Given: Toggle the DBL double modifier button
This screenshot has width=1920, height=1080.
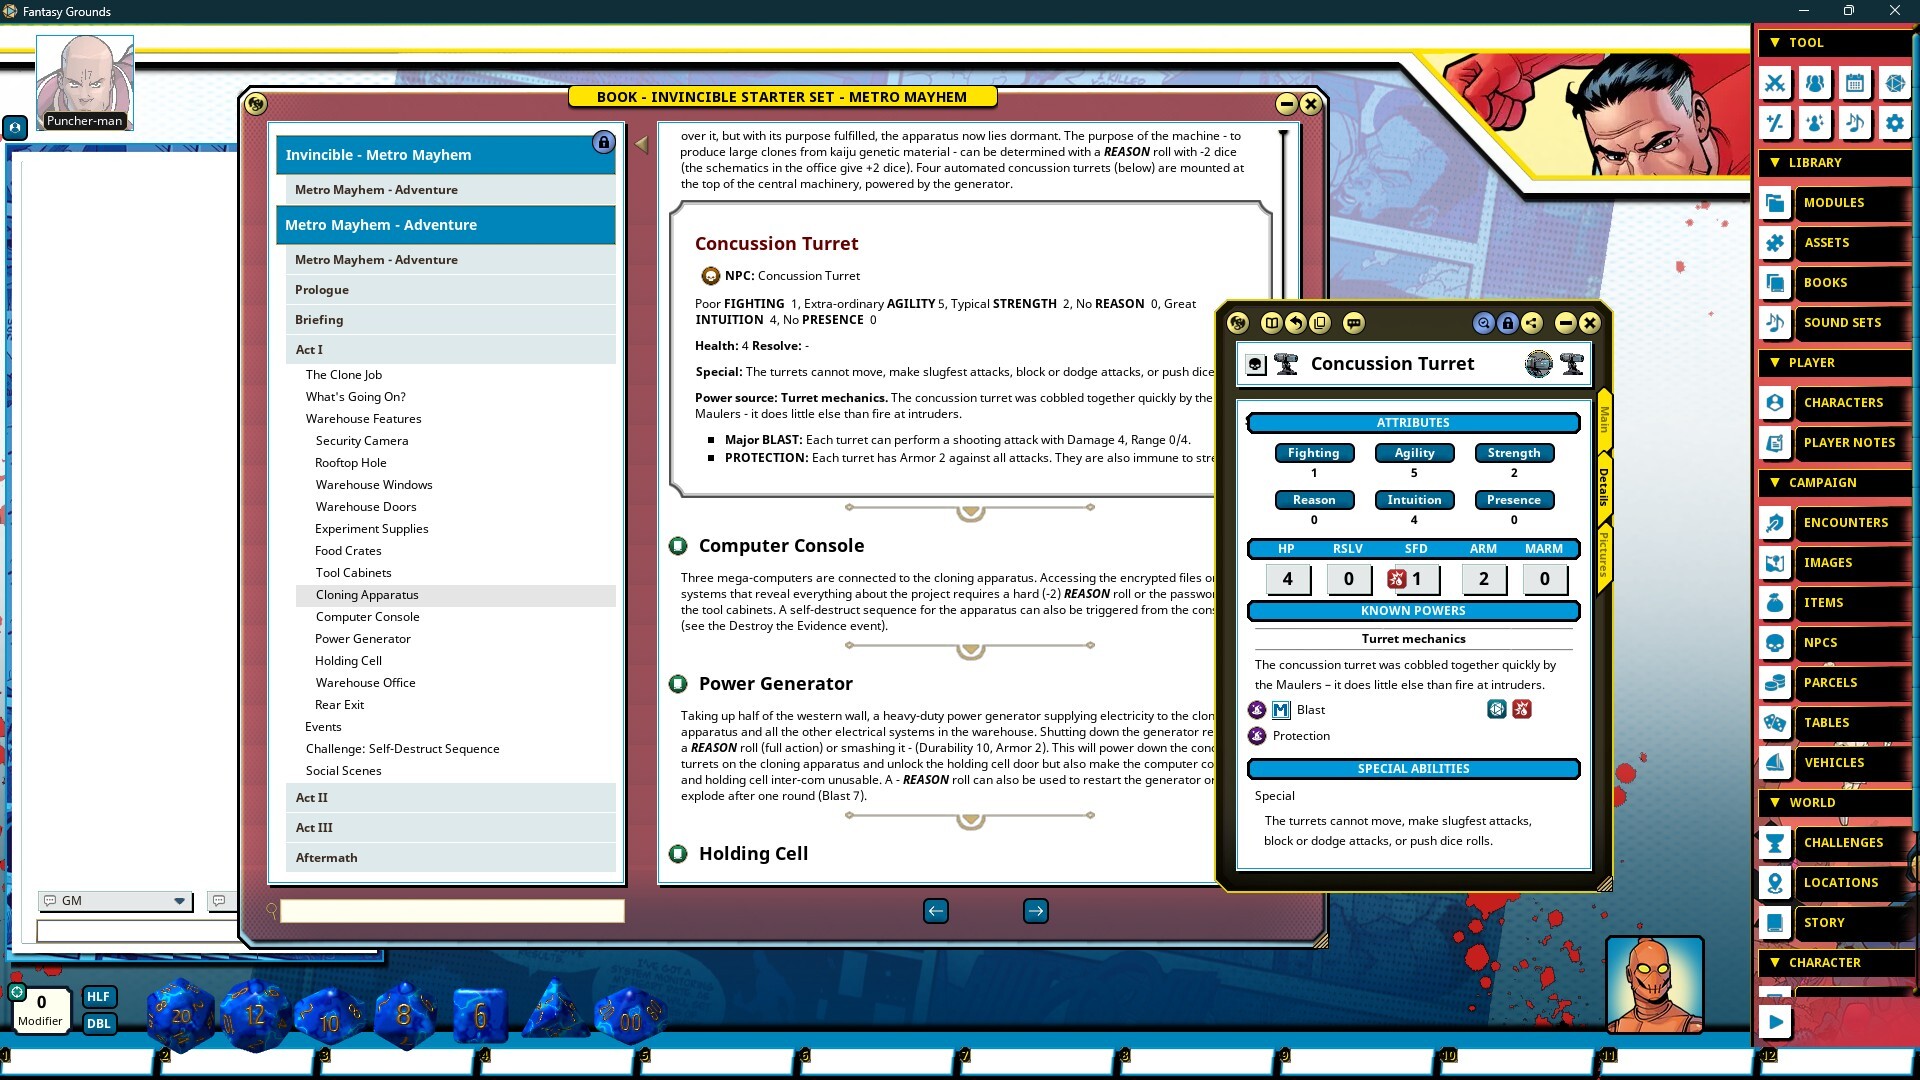Looking at the screenshot, I should [x=98, y=1024].
